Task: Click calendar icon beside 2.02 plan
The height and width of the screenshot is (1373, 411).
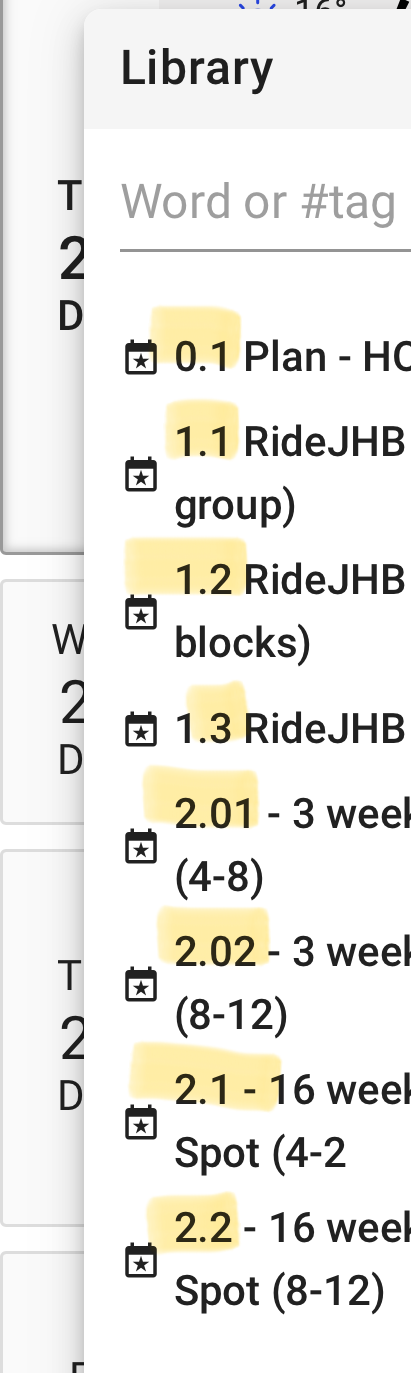Action: [141, 984]
